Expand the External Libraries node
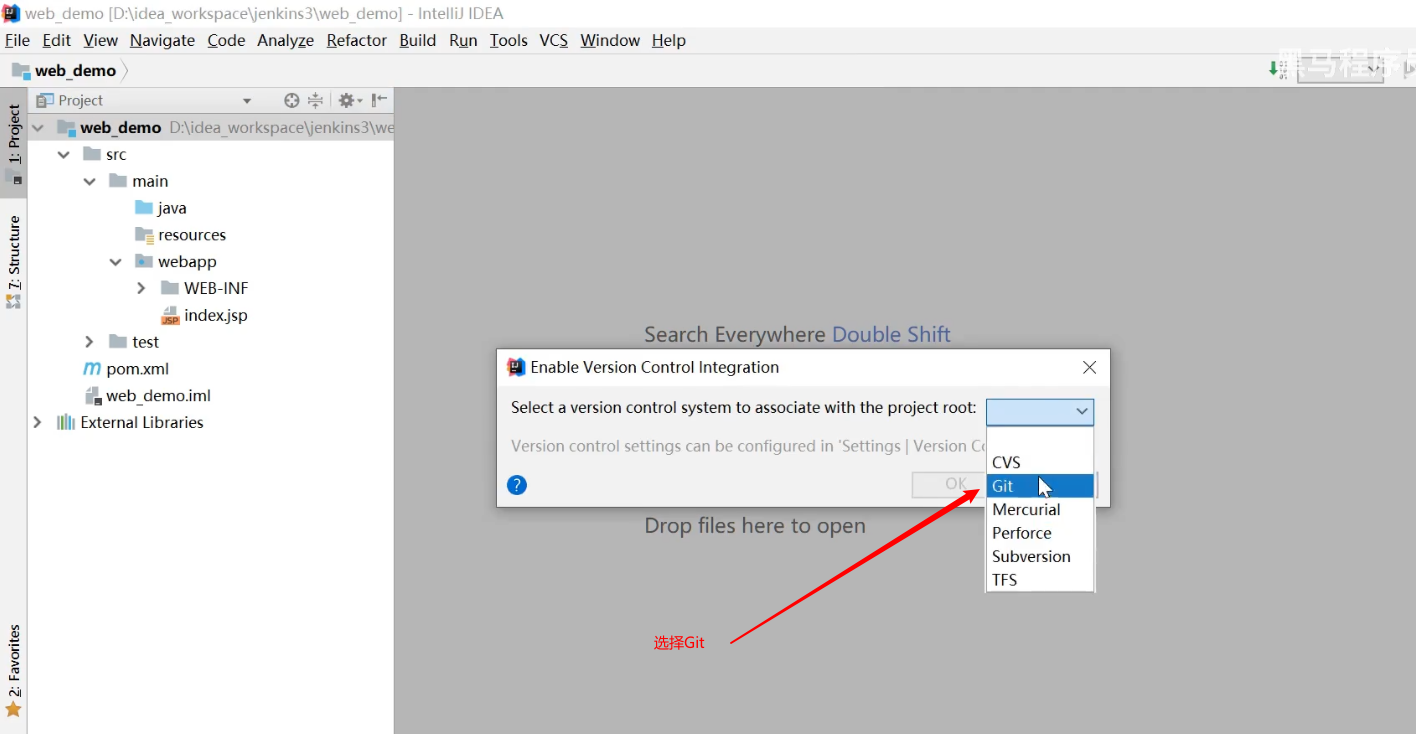Viewport: 1416px width, 734px height. 38,422
